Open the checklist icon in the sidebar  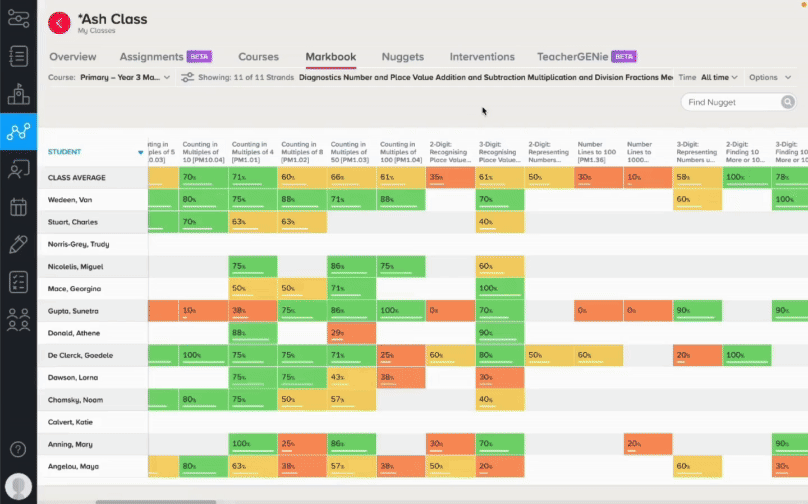[x=19, y=282]
